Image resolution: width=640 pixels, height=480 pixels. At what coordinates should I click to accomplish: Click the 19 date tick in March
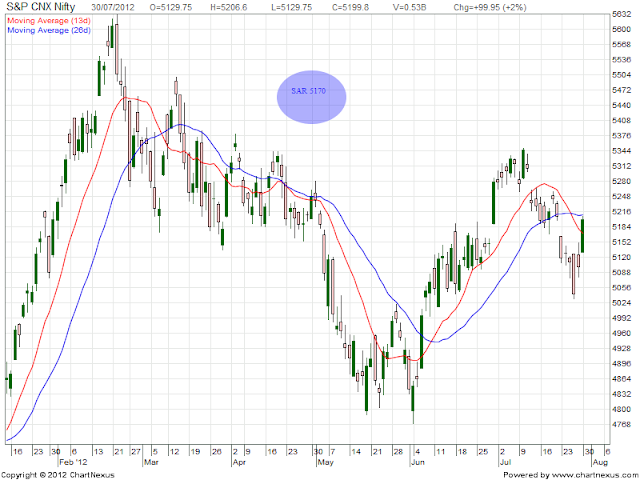[196, 451]
